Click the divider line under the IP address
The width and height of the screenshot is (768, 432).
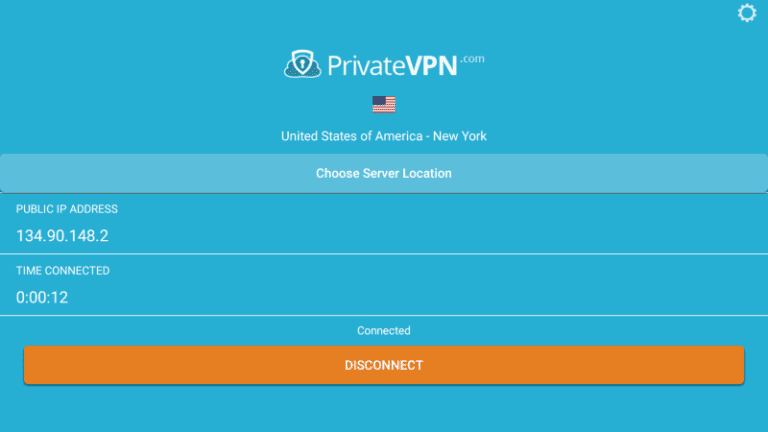[384, 254]
